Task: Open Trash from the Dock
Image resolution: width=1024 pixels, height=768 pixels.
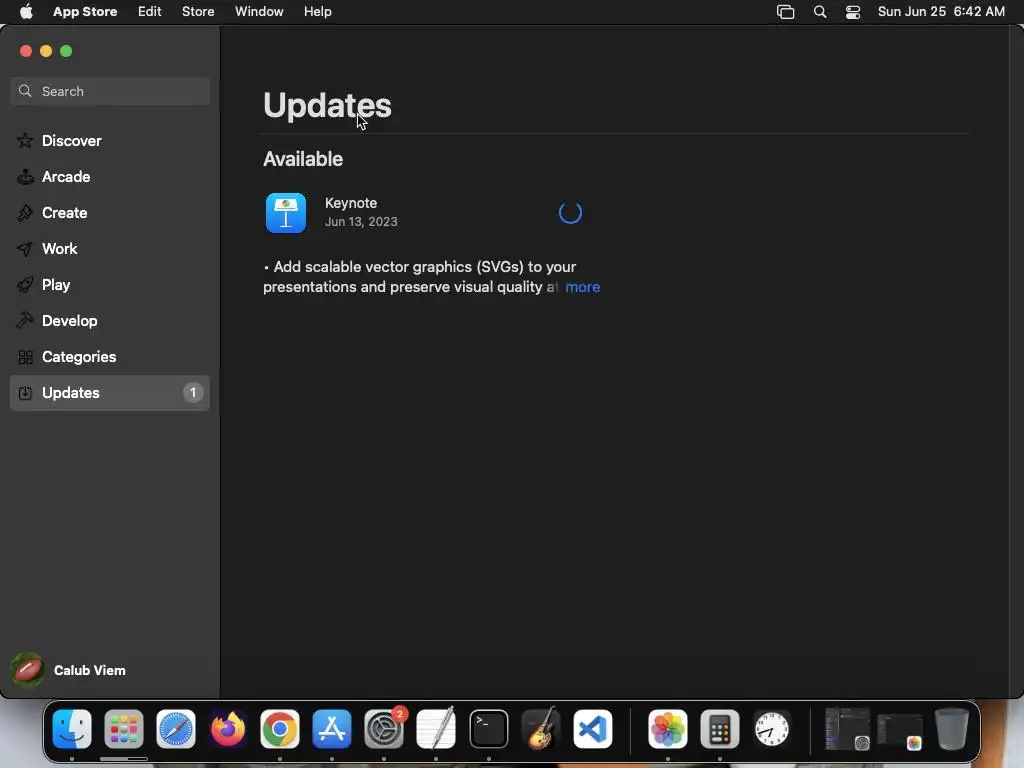Action: [x=952, y=729]
